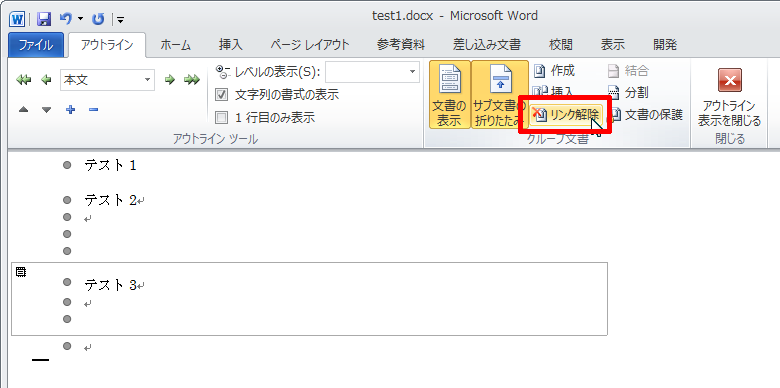This screenshot has height=388, width=780.
Task: Open the ページ レイアウト tab
Action: pos(310,45)
